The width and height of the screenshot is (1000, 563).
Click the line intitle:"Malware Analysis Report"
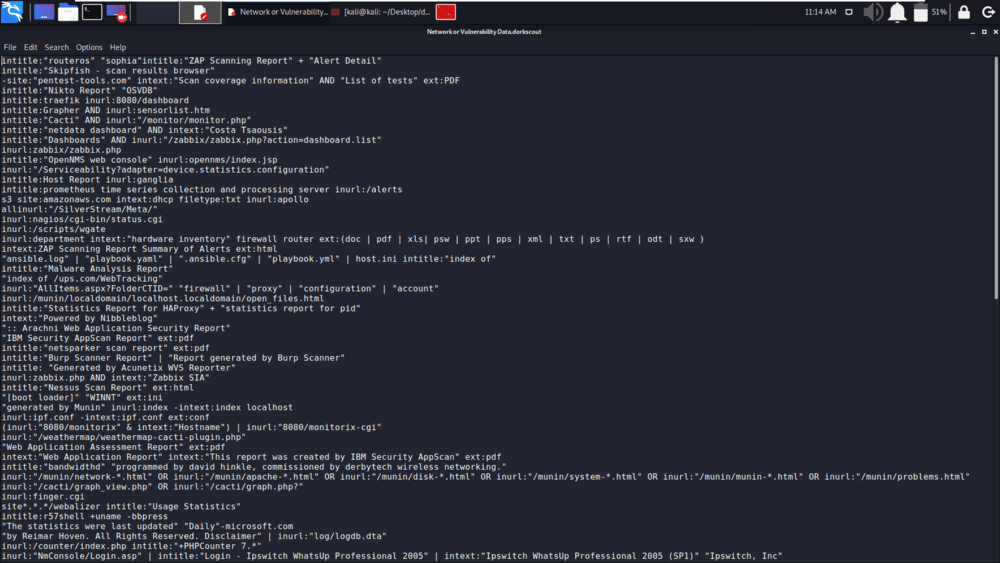(87, 268)
